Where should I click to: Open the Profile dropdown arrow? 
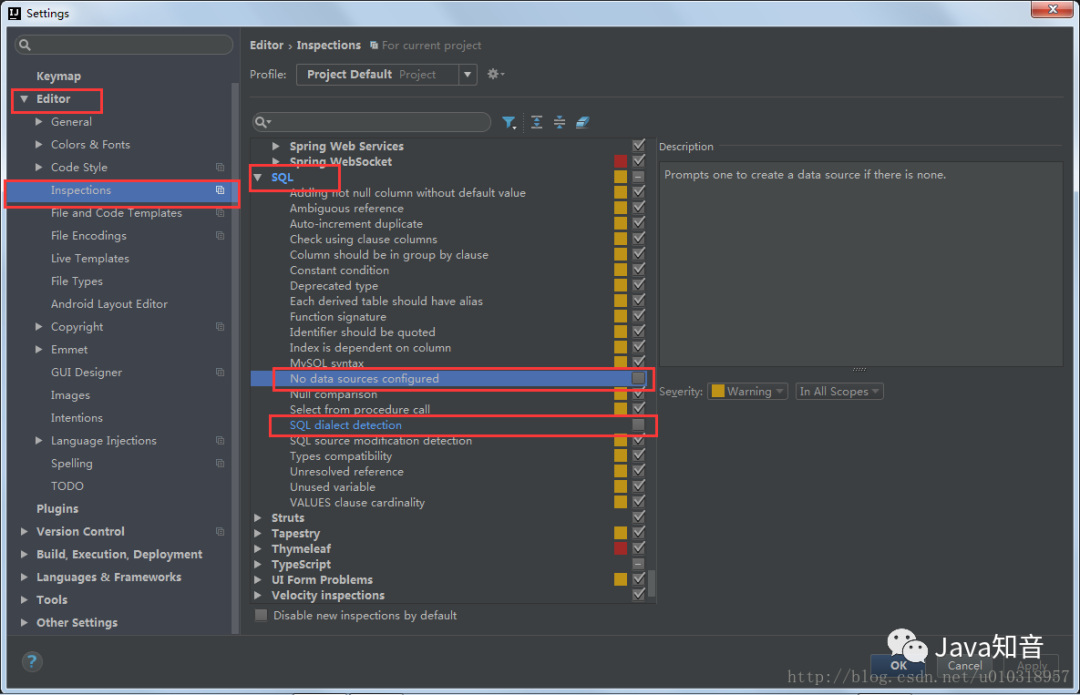coord(468,74)
